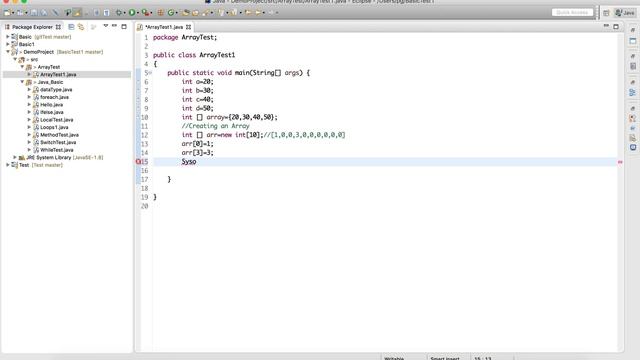
Task: Minimize the editor area
Action: pyautogui.click(x=606, y=27)
